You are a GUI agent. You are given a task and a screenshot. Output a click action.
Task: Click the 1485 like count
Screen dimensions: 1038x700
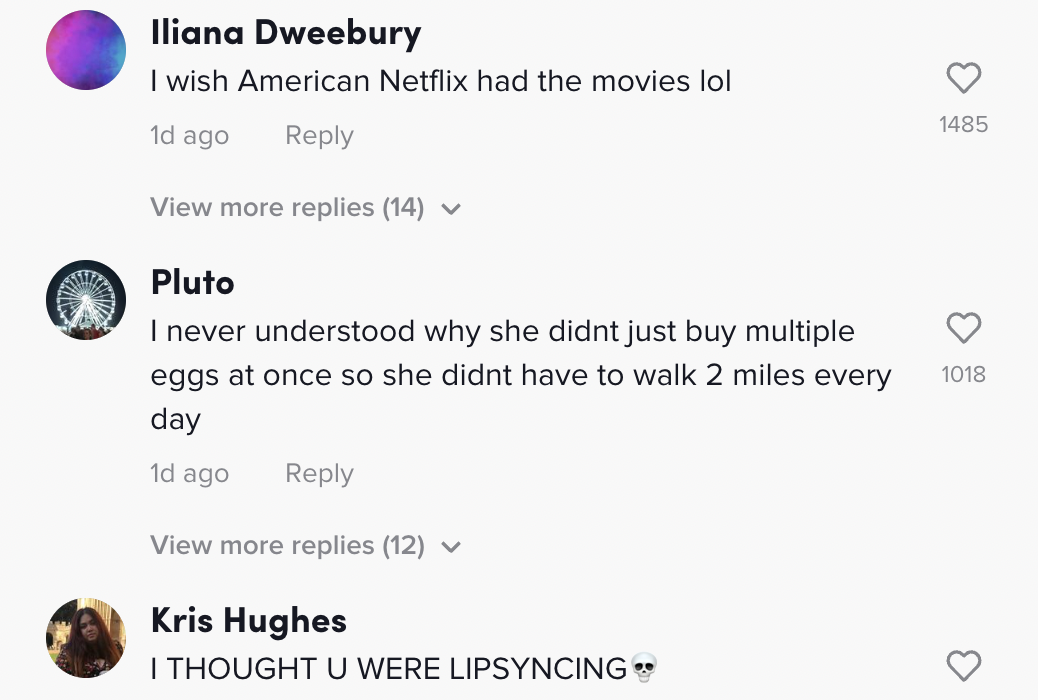963,125
